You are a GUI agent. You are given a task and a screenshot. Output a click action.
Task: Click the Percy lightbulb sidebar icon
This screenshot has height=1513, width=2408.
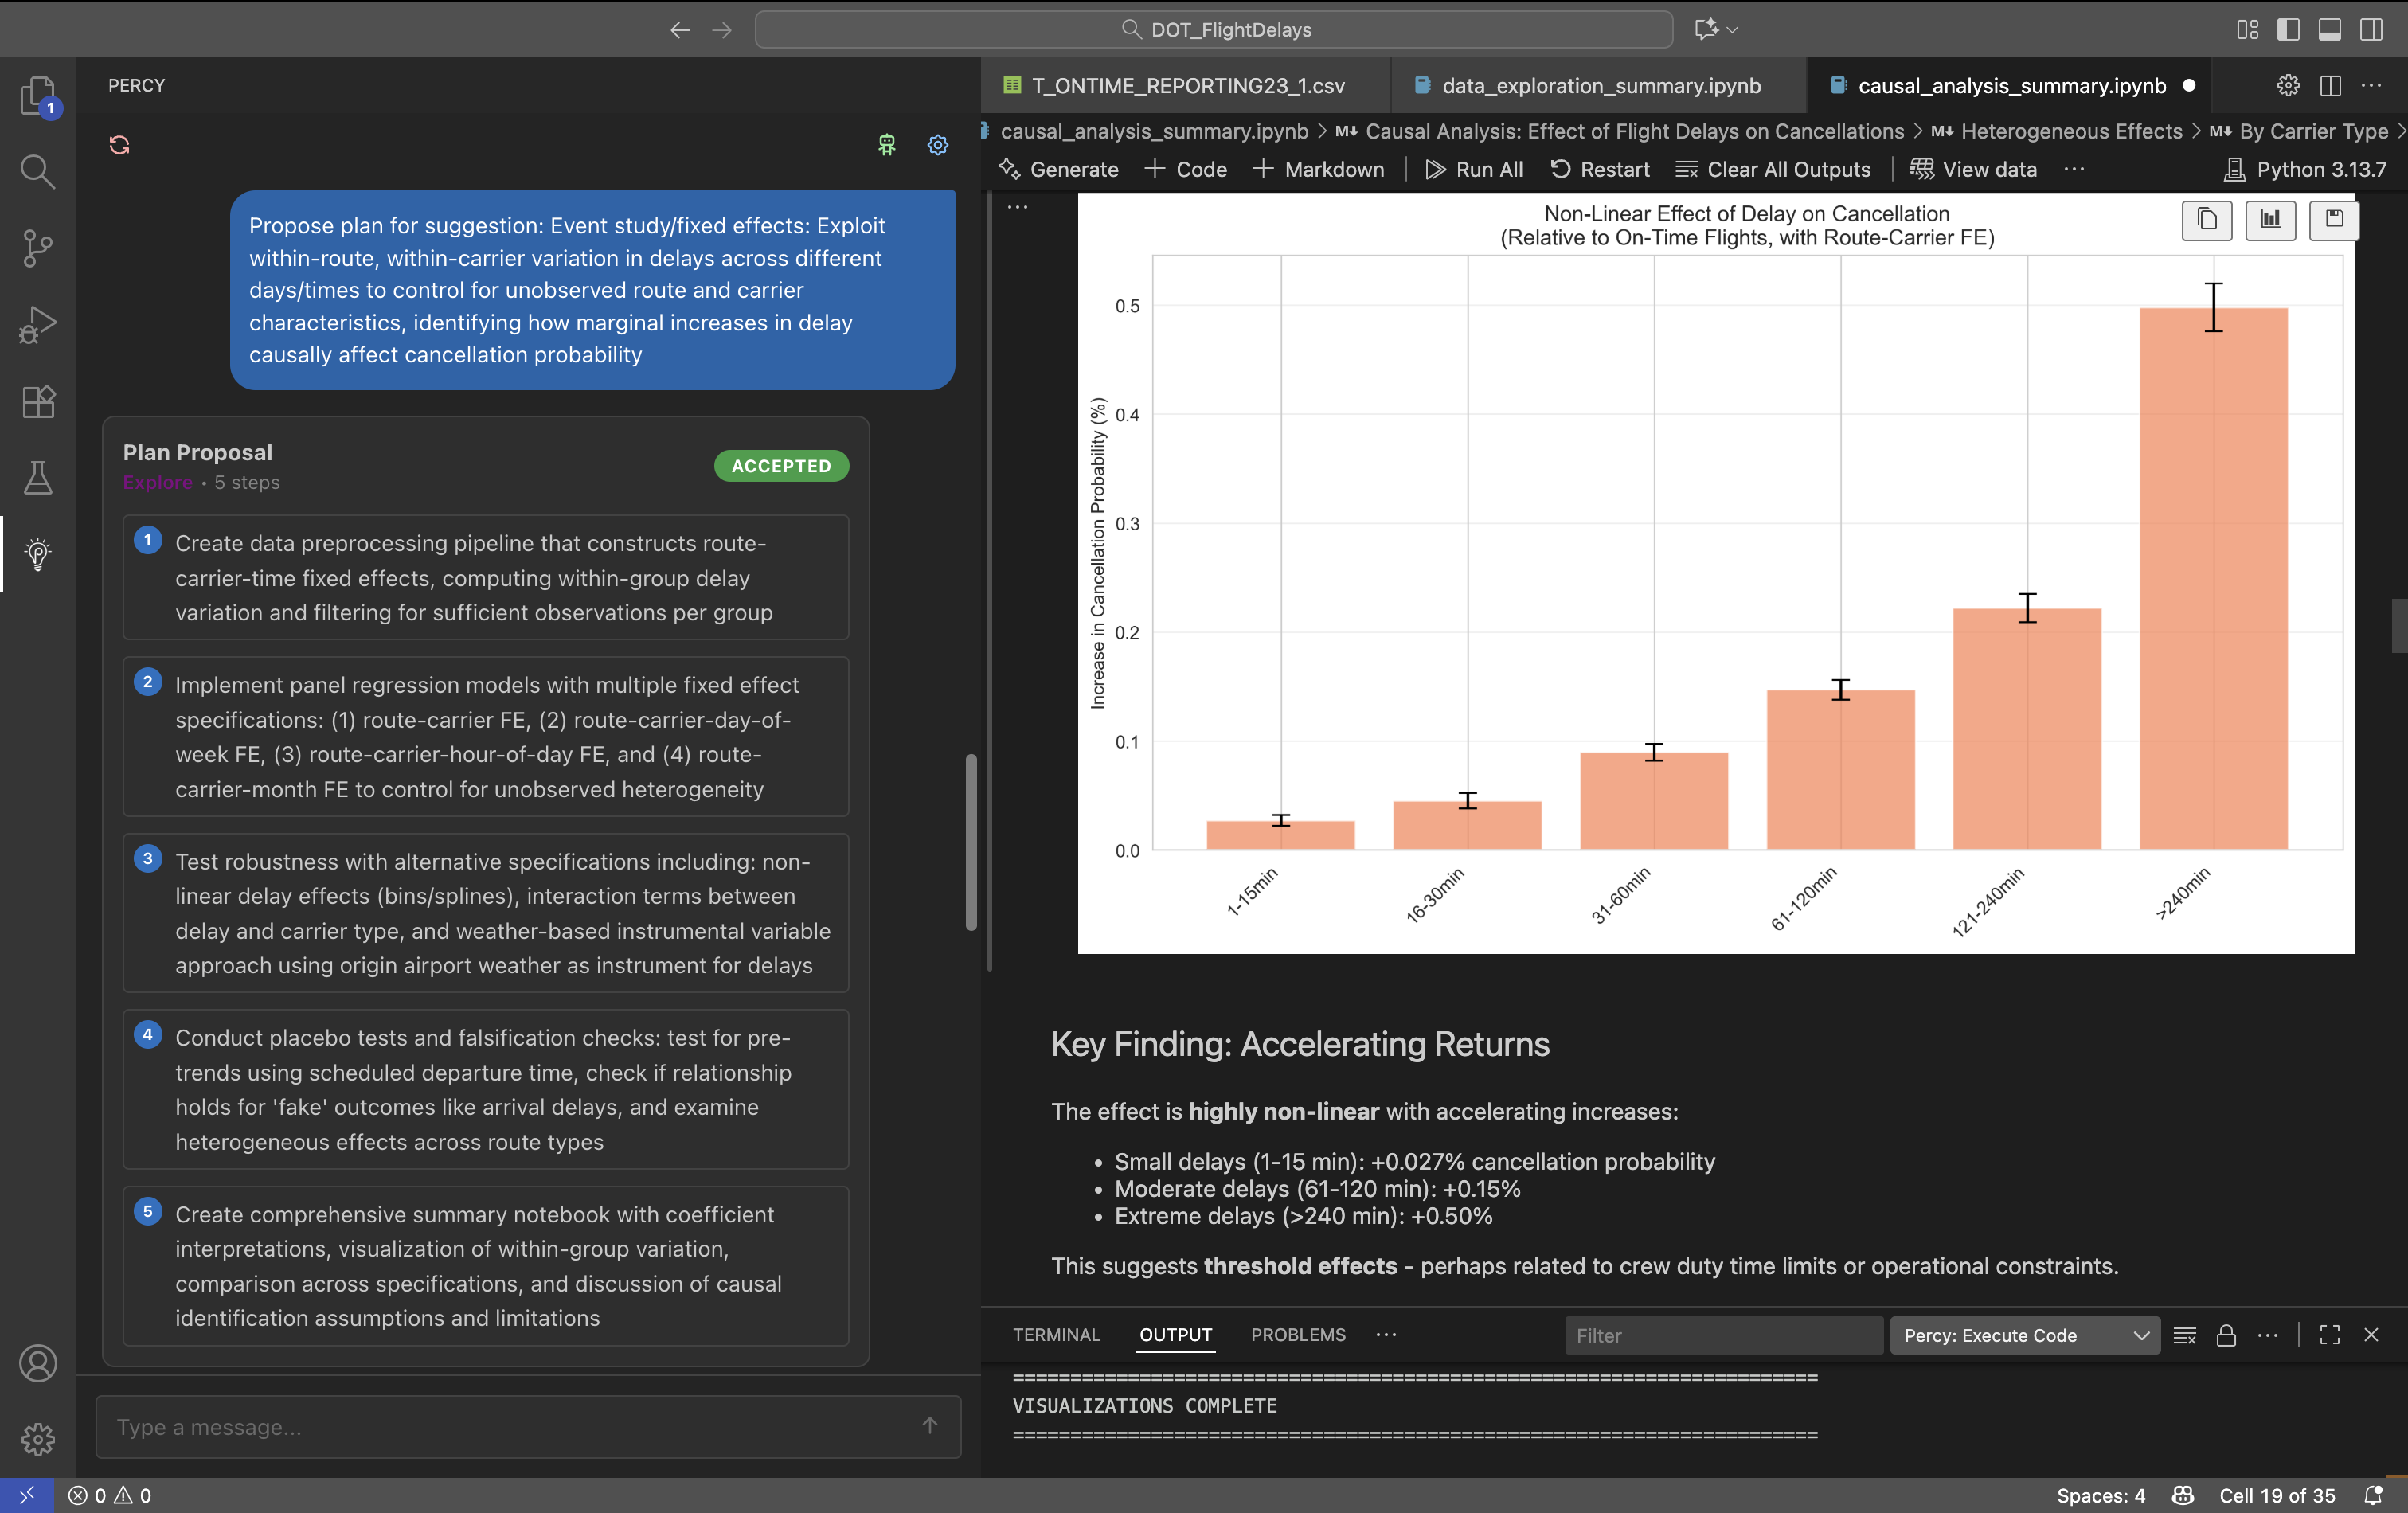38,554
